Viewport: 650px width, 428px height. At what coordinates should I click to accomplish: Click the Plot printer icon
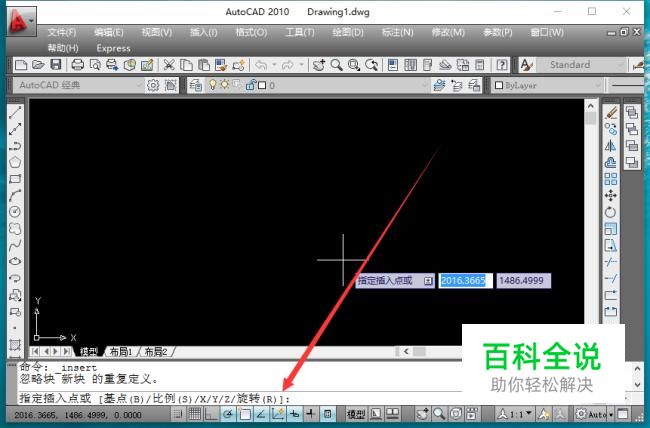[x=78, y=65]
